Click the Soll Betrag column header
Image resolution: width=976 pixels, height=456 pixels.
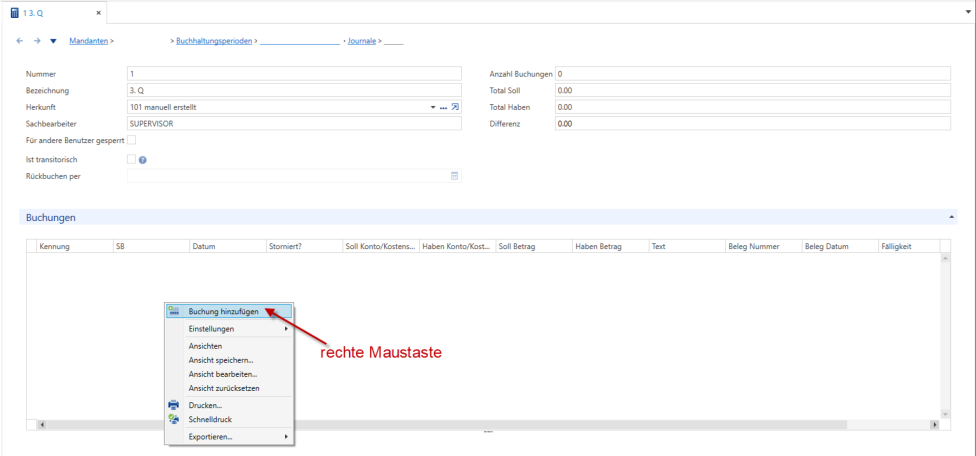point(534,246)
